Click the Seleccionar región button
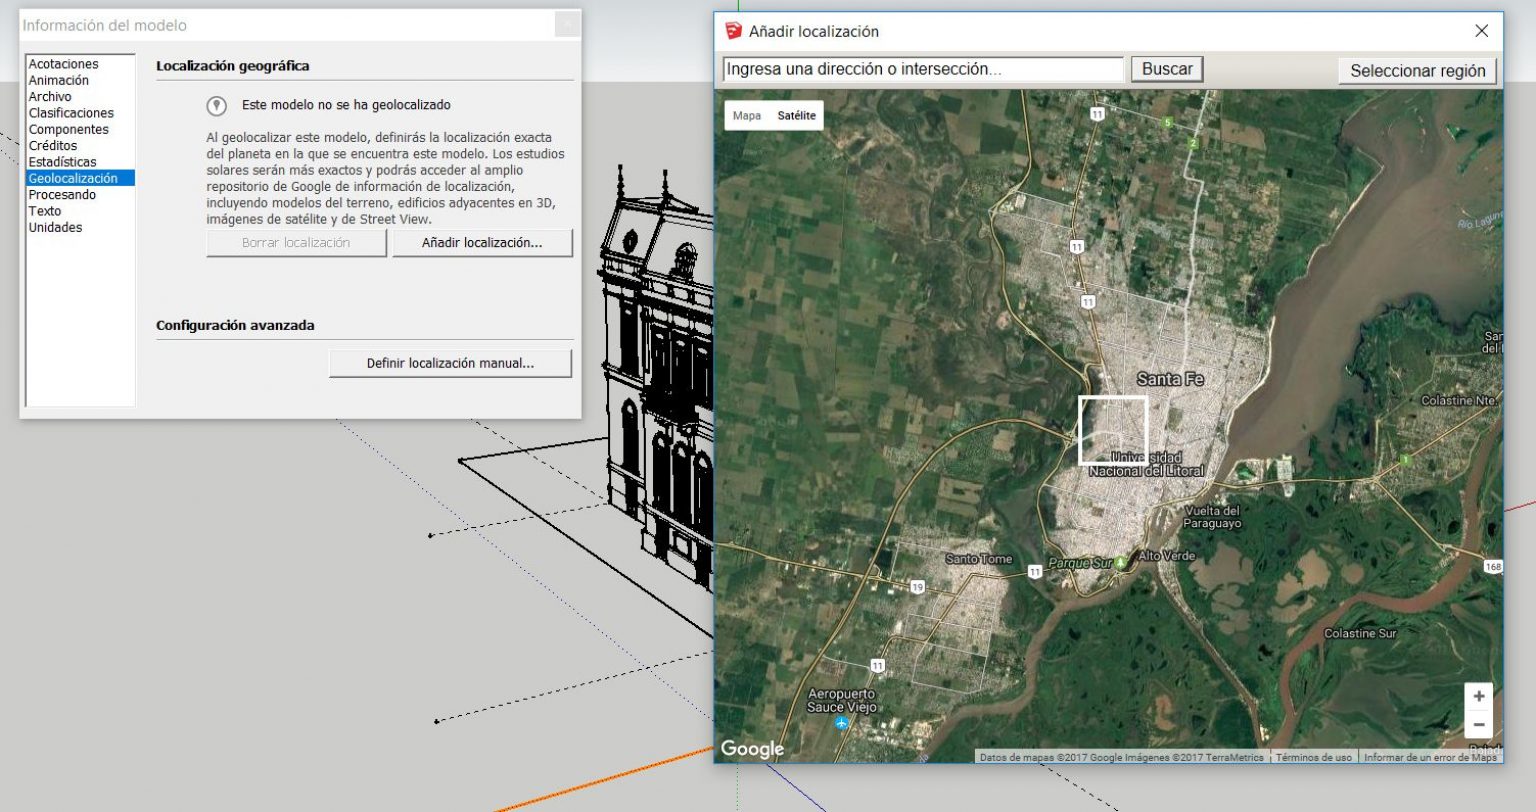 pyautogui.click(x=1417, y=68)
